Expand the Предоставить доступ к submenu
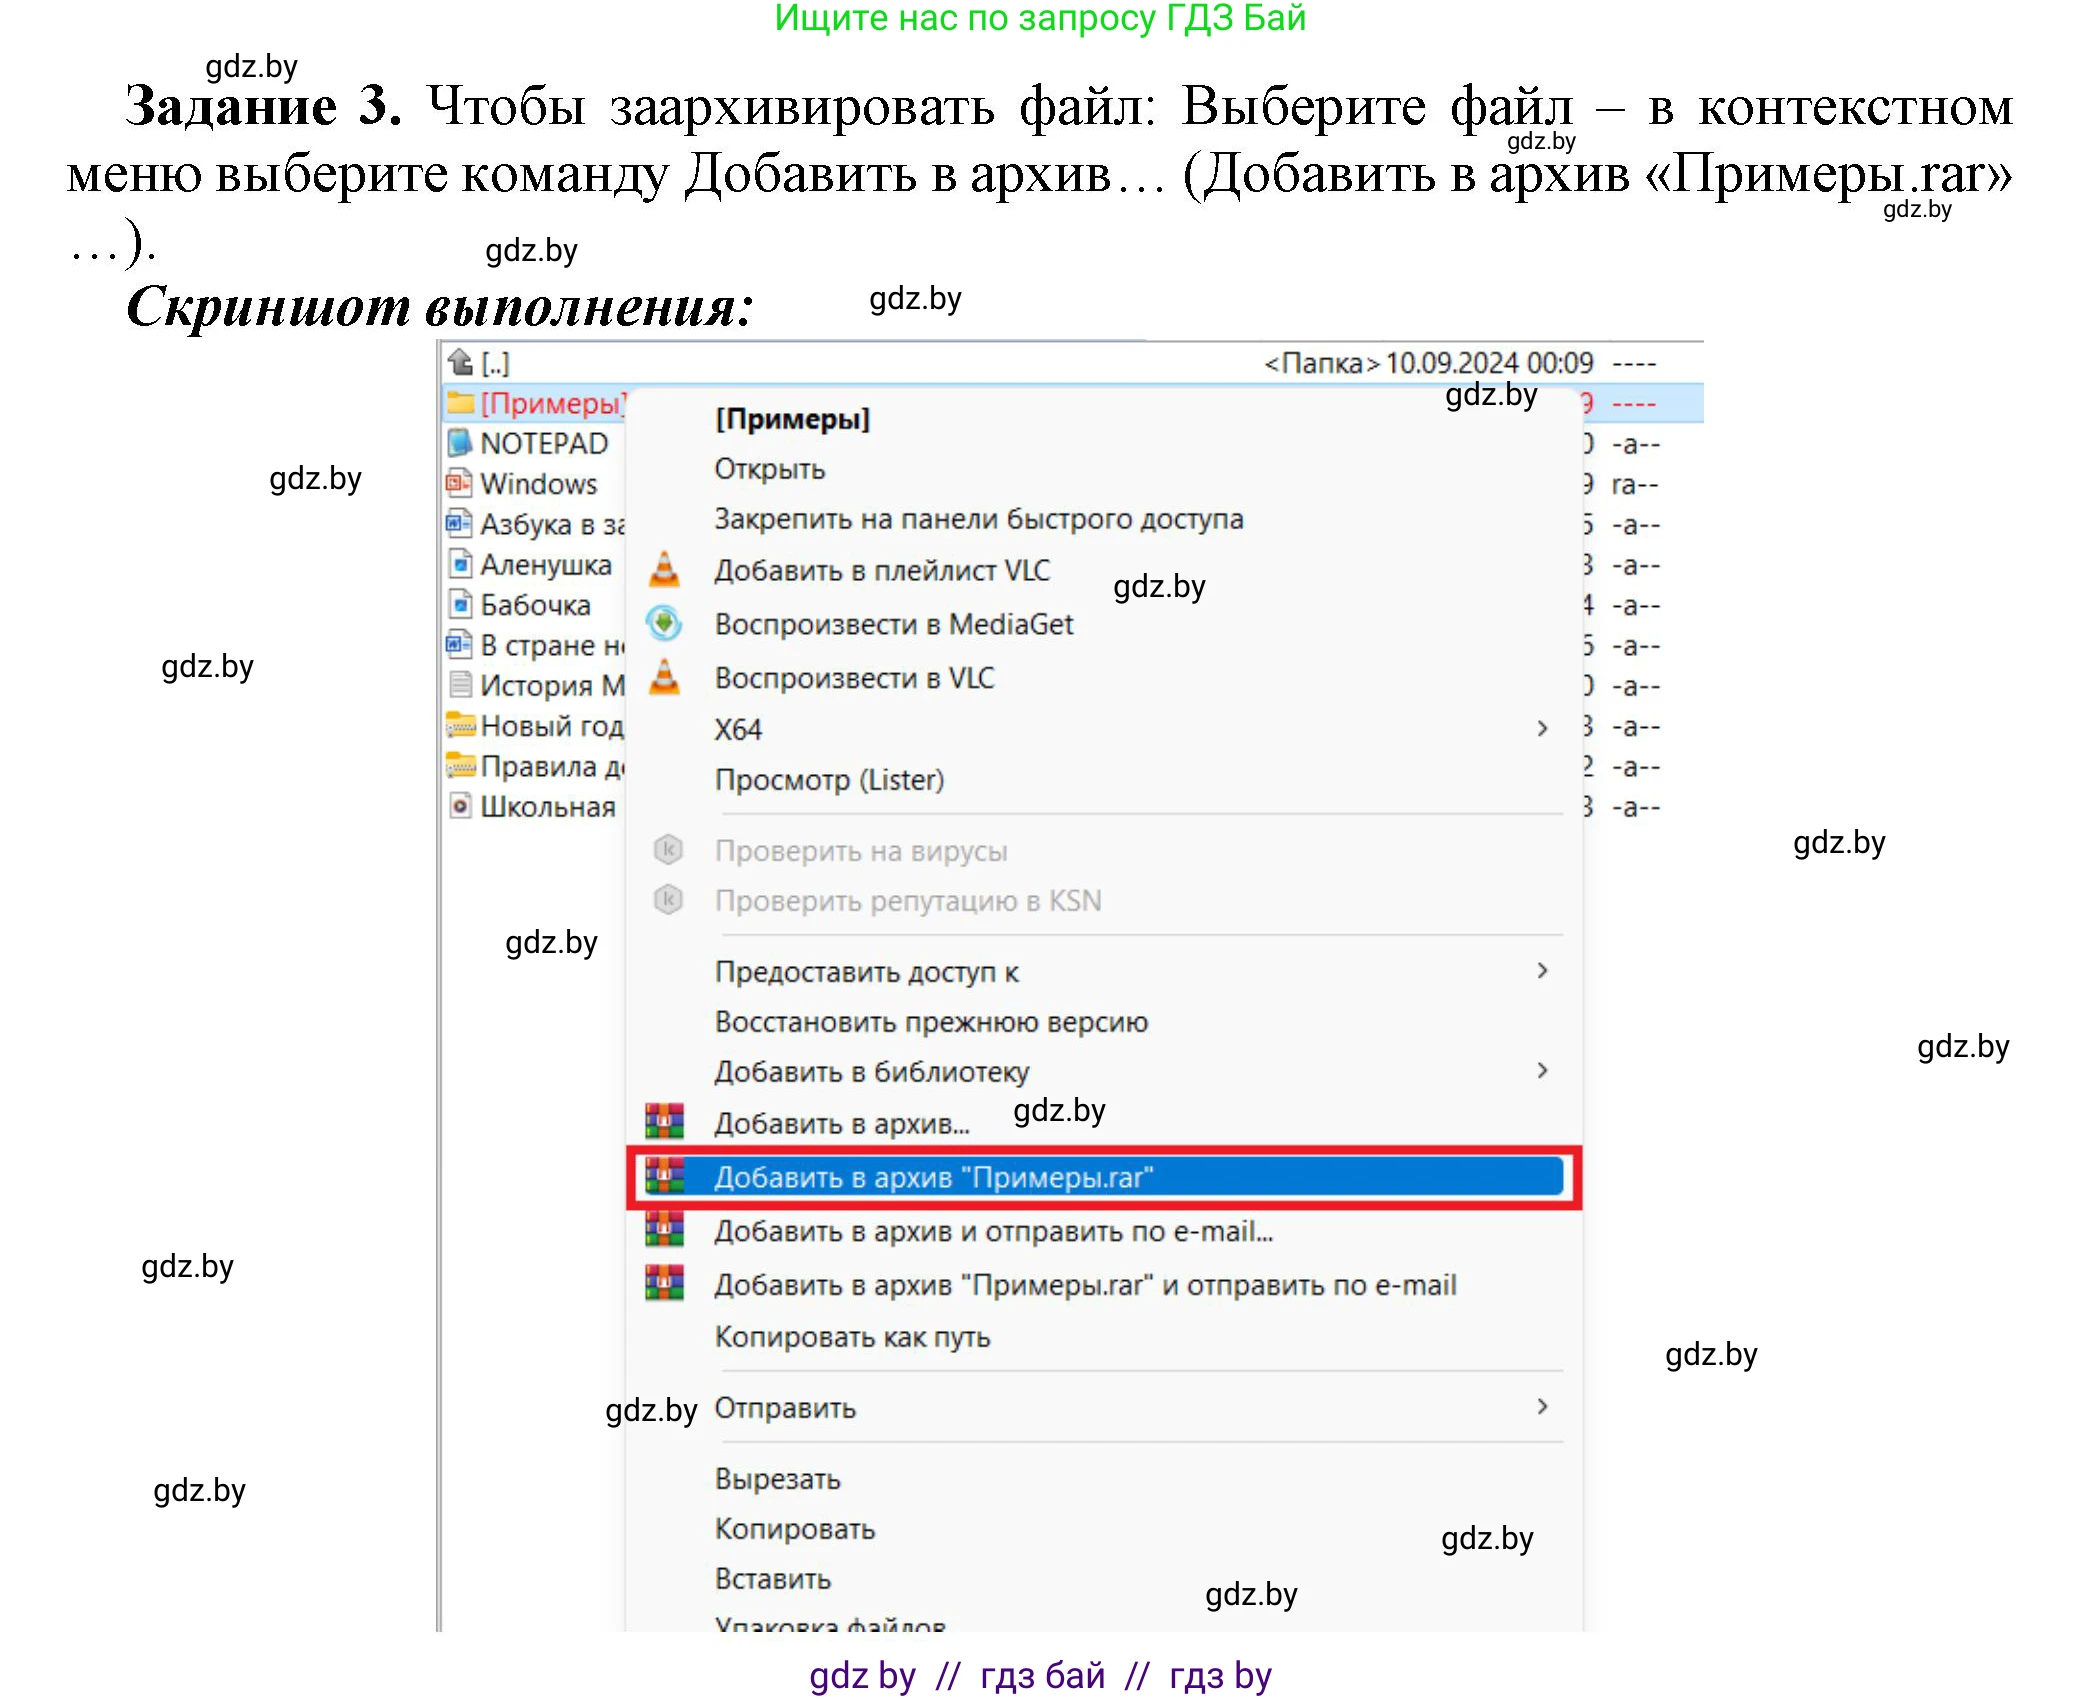This screenshot has width=2084, height=1699. click(1540, 970)
